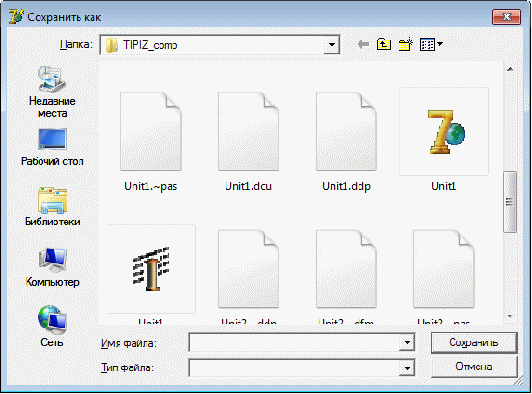
Task: Create a new folder
Action: point(405,44)
